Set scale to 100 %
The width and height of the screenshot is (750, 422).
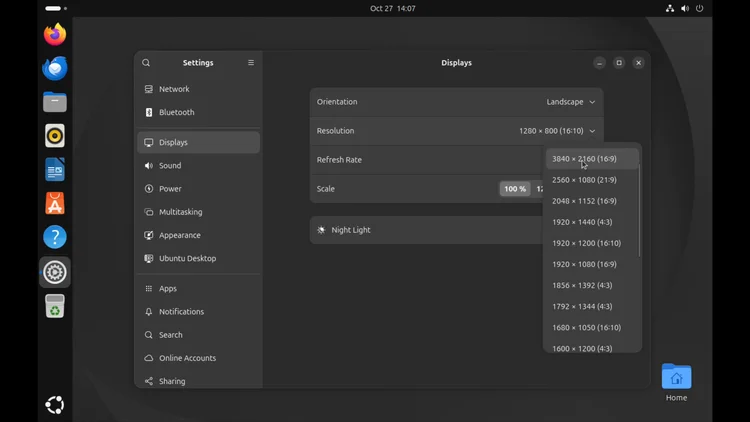coord(515,189)
